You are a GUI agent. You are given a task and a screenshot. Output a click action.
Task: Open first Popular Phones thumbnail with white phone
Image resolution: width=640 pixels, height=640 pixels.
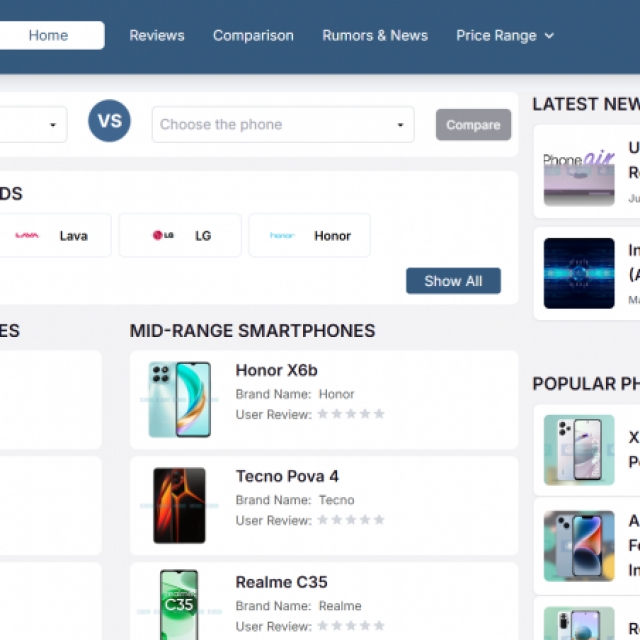pos(579,450)
